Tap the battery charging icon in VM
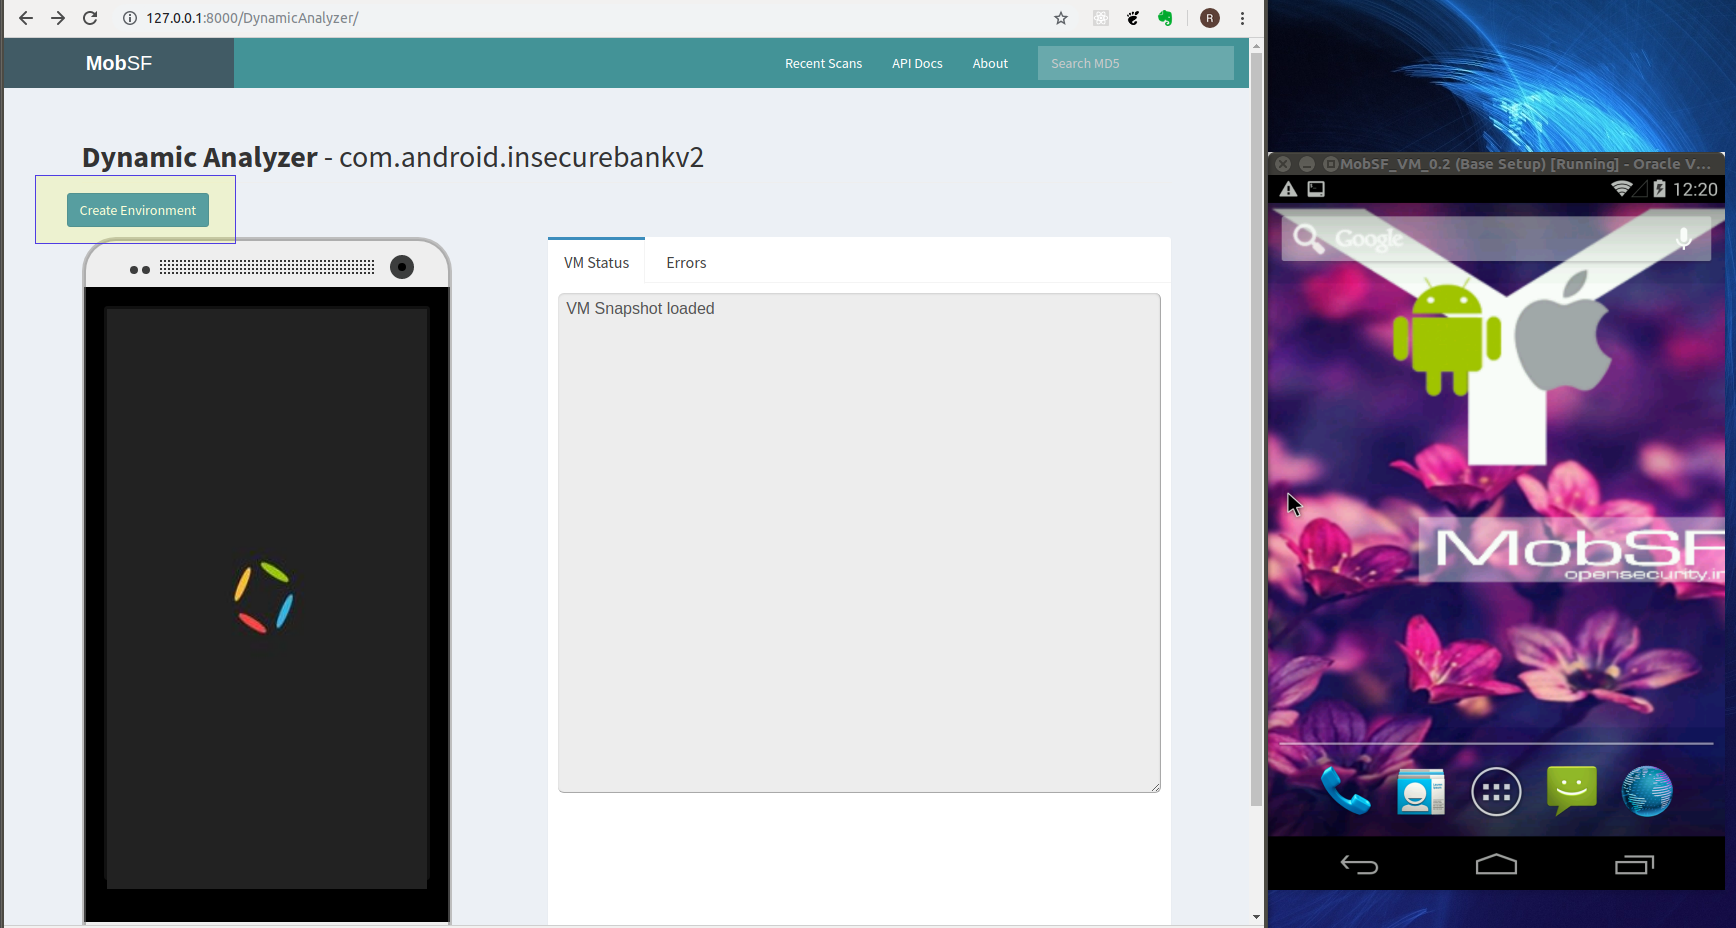Viewport: 1736px width, 928px height. 1659,189
